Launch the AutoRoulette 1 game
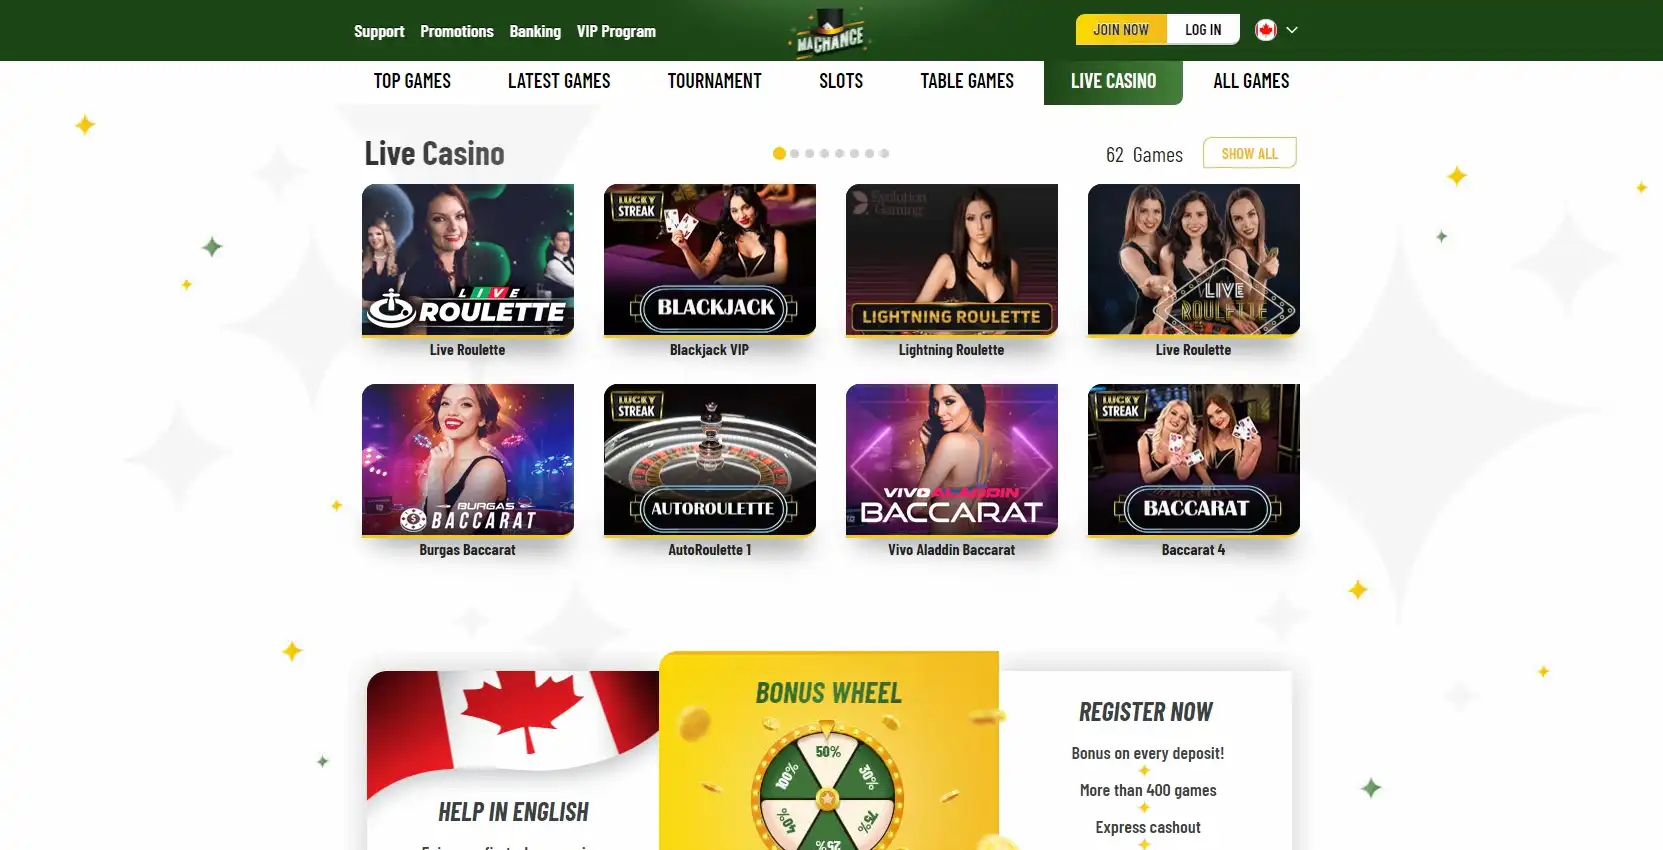This screenshot has width=1663, height=850. (x=710, y=460)
